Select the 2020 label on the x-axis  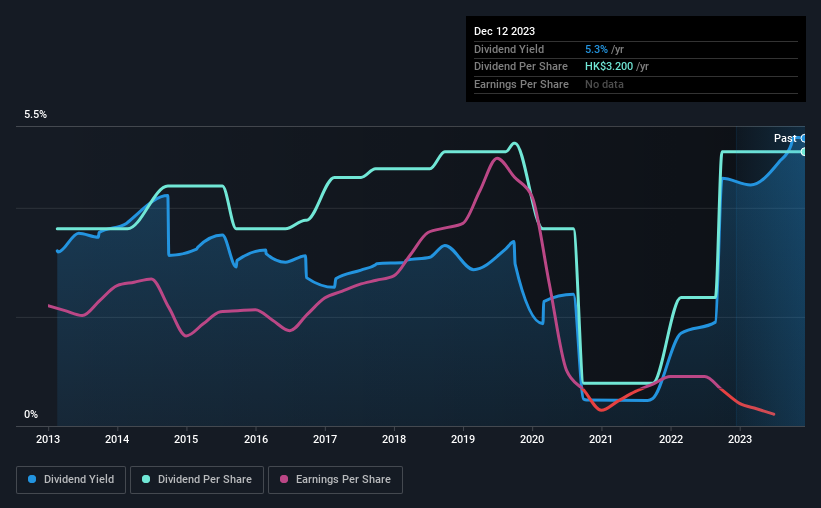[x=532, y=439]
